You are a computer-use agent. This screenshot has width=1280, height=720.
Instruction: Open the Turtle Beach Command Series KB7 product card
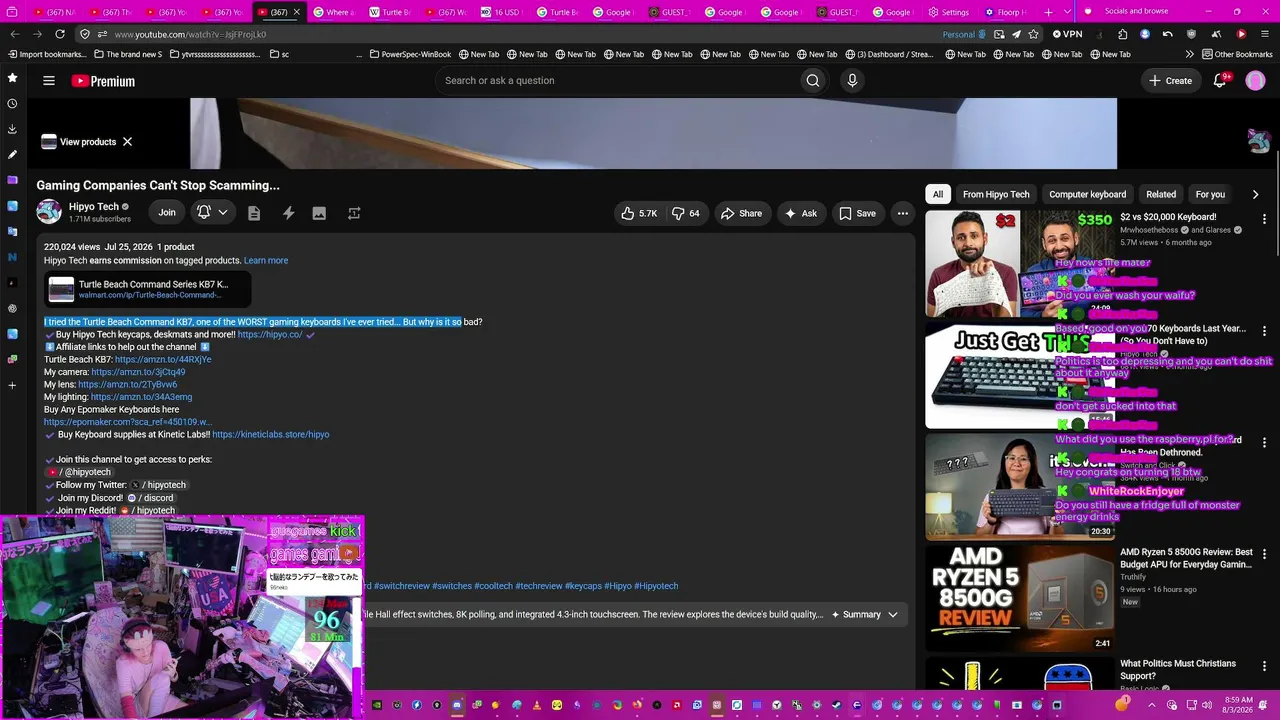click(147, 289)
